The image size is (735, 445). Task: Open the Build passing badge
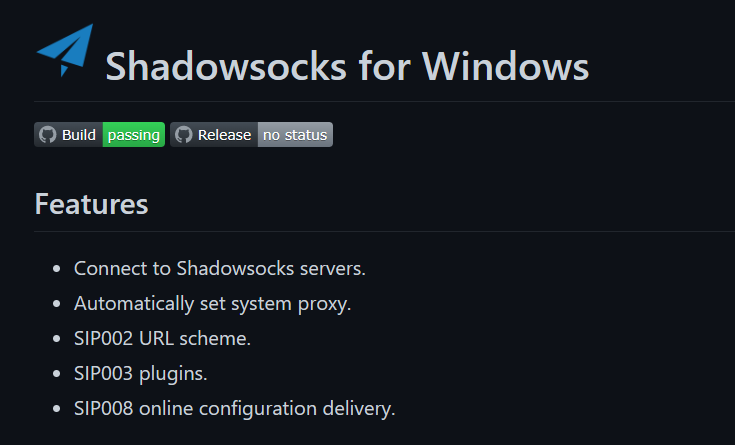(99, 135)
